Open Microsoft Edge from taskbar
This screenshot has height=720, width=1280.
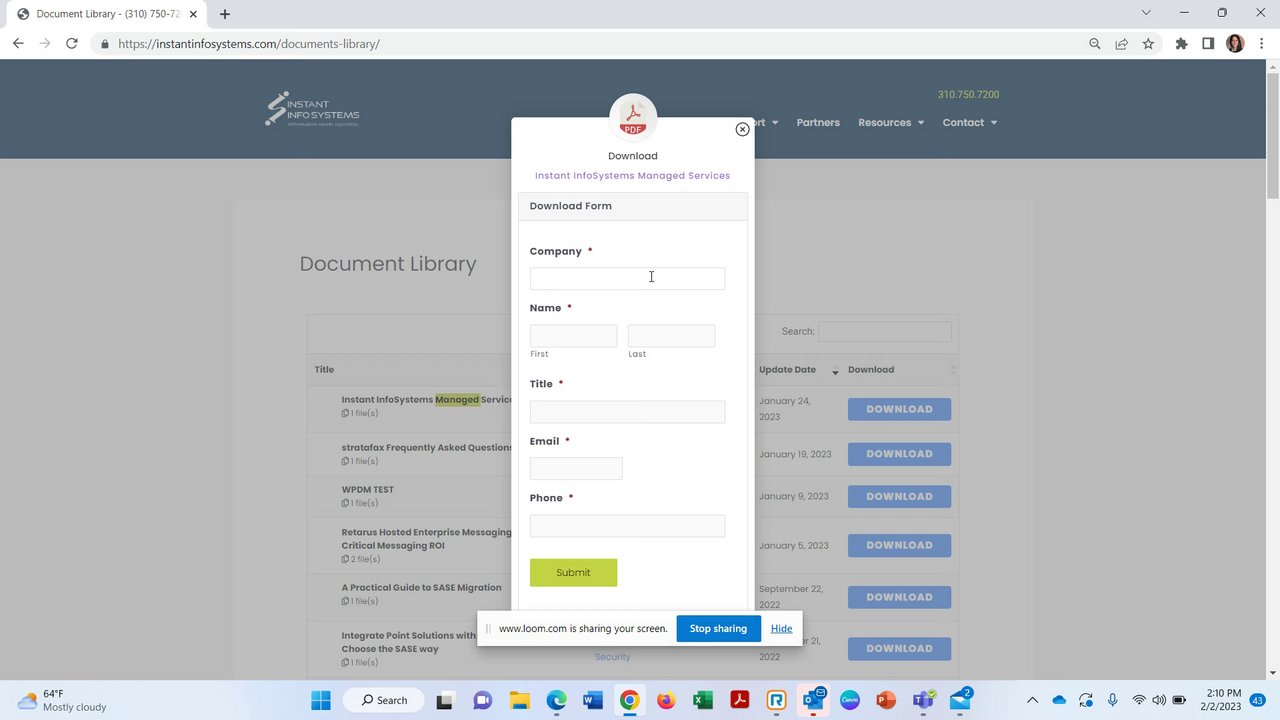pyautogui.click(x=556, y=700)
